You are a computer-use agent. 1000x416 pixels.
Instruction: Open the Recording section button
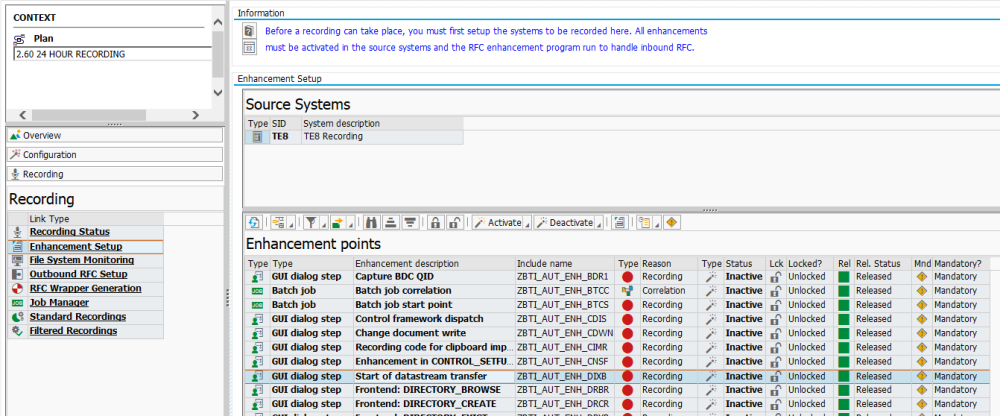coord(115,174)
